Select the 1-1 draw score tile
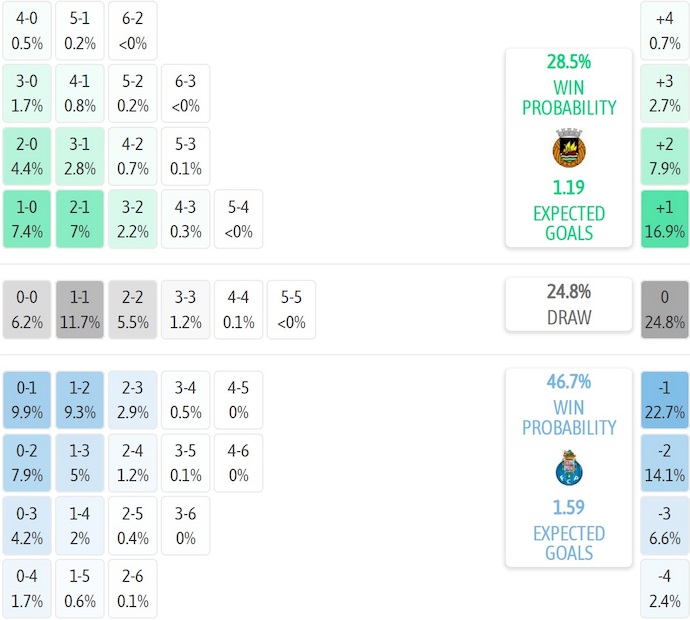Image resolution: width=690 pixels, height=620 pixels. 80,310
